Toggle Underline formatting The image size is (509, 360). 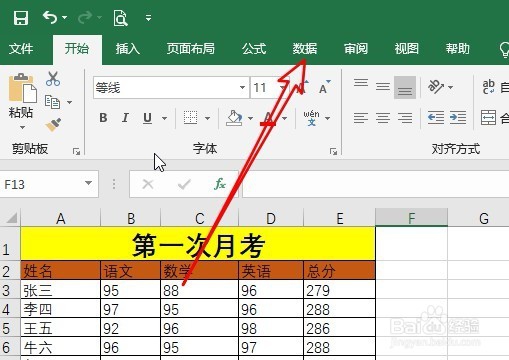pos(147,118)
